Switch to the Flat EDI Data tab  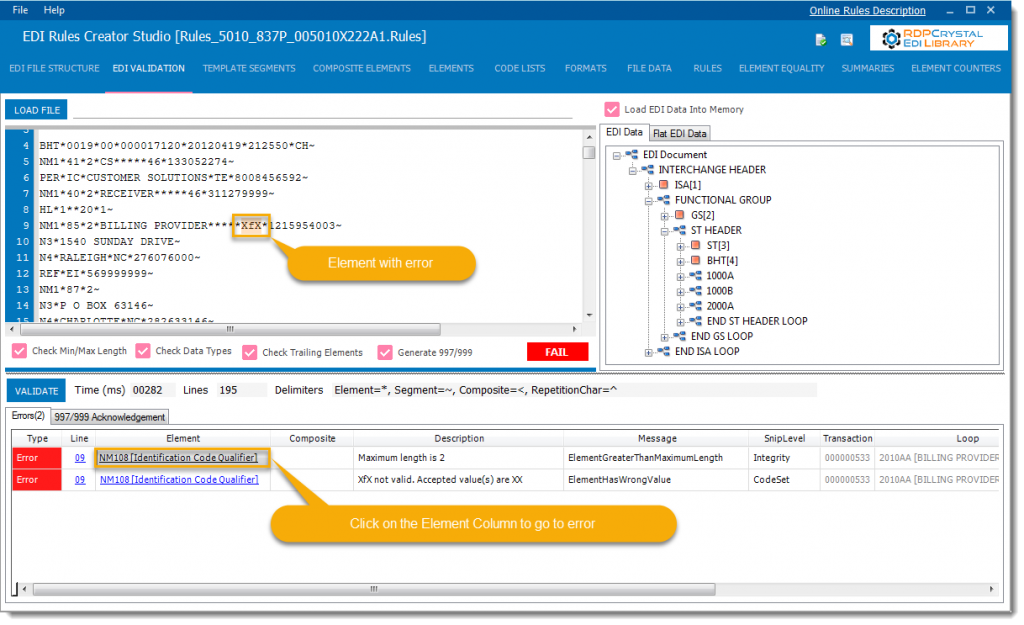pos(679,132)
